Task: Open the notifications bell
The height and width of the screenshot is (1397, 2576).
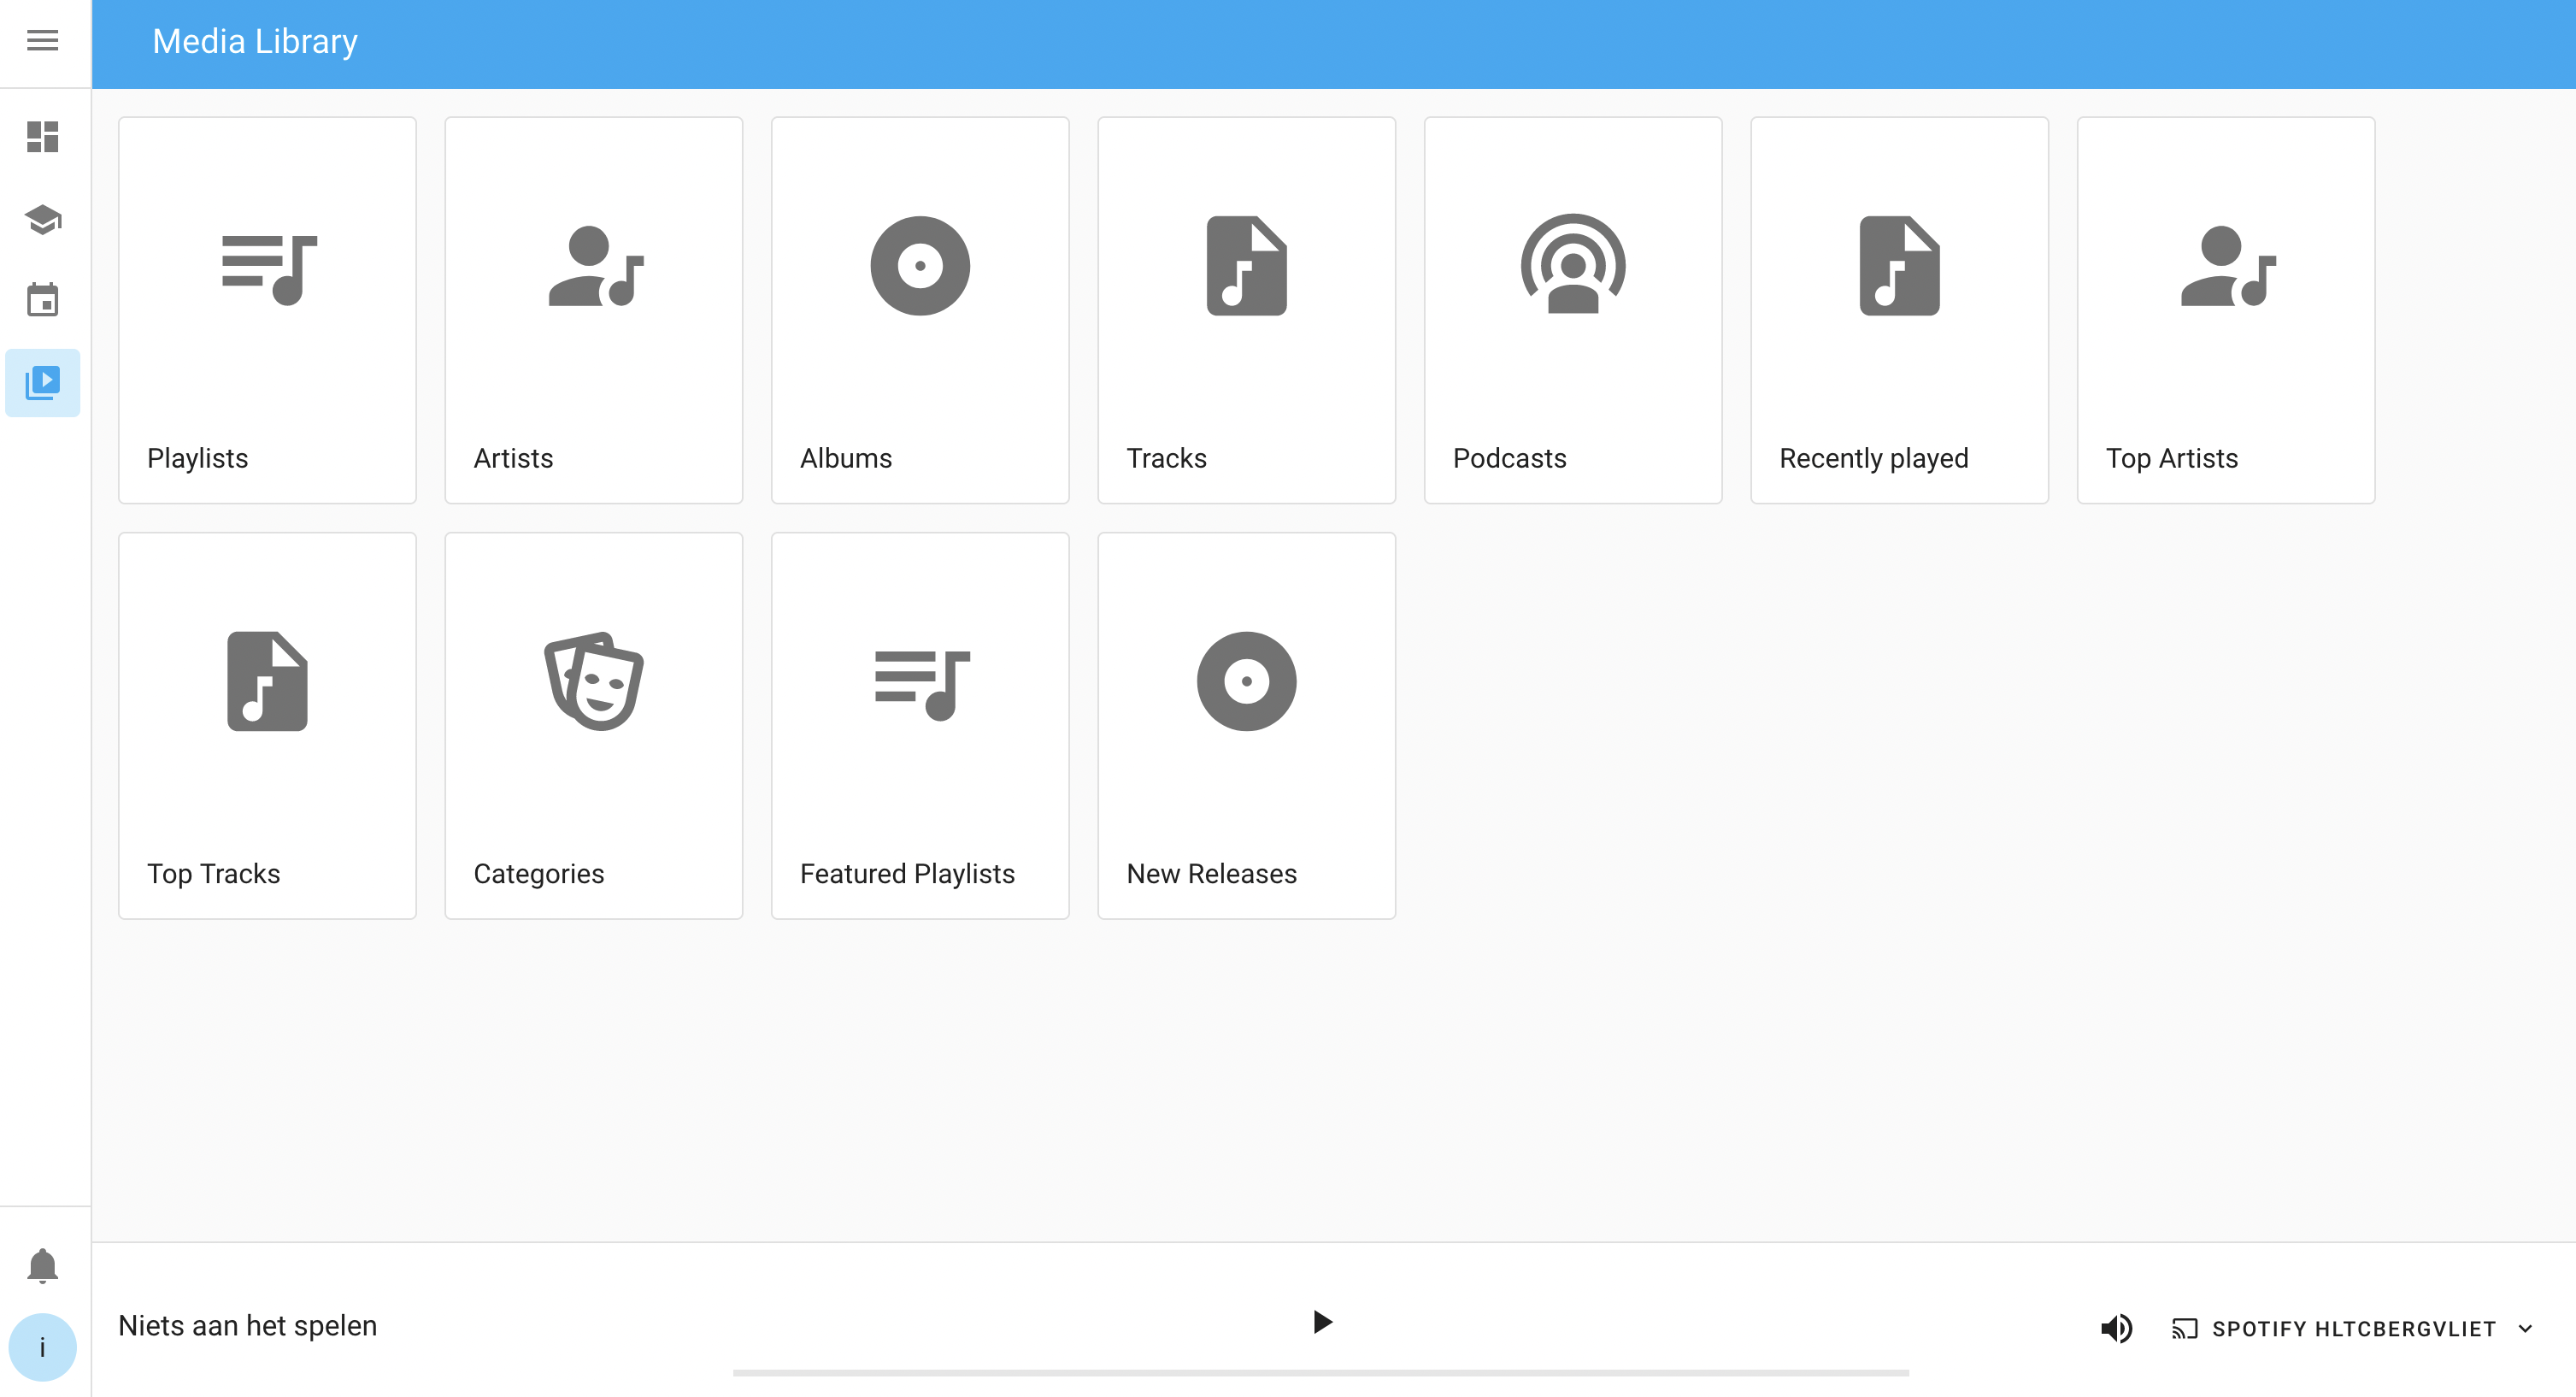Action: tap(42, 1266)
